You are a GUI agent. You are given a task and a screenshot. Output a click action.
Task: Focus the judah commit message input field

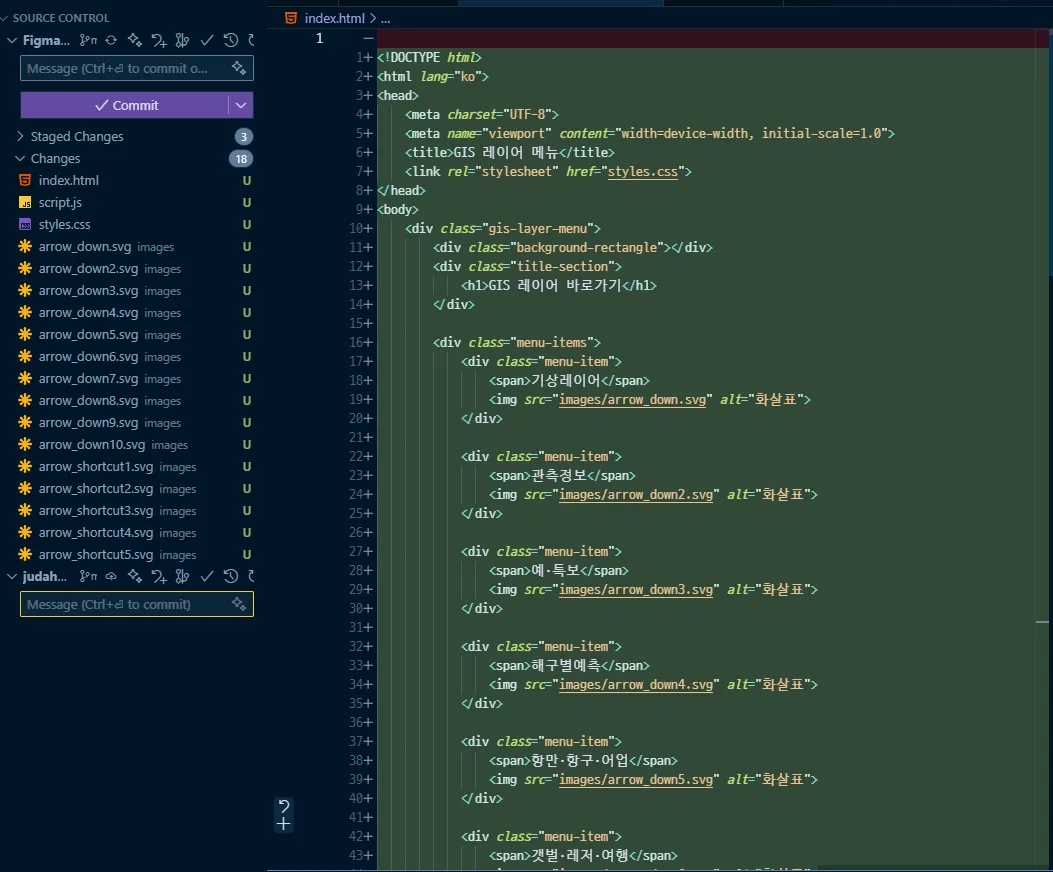coord(120,604)
